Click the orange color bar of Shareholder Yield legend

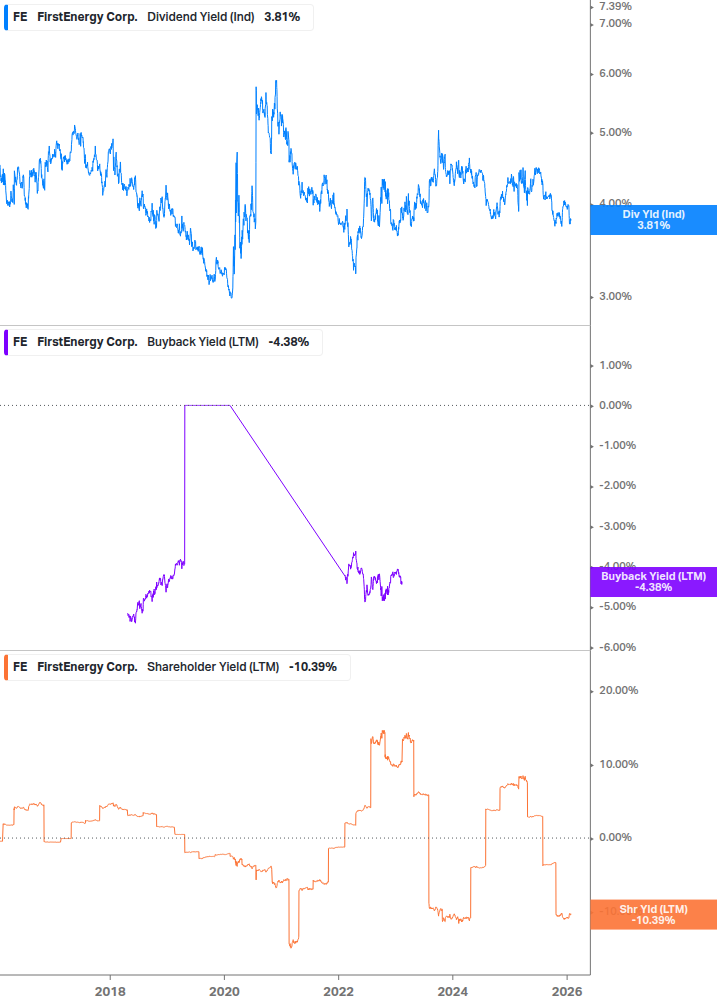click(6, 667)
